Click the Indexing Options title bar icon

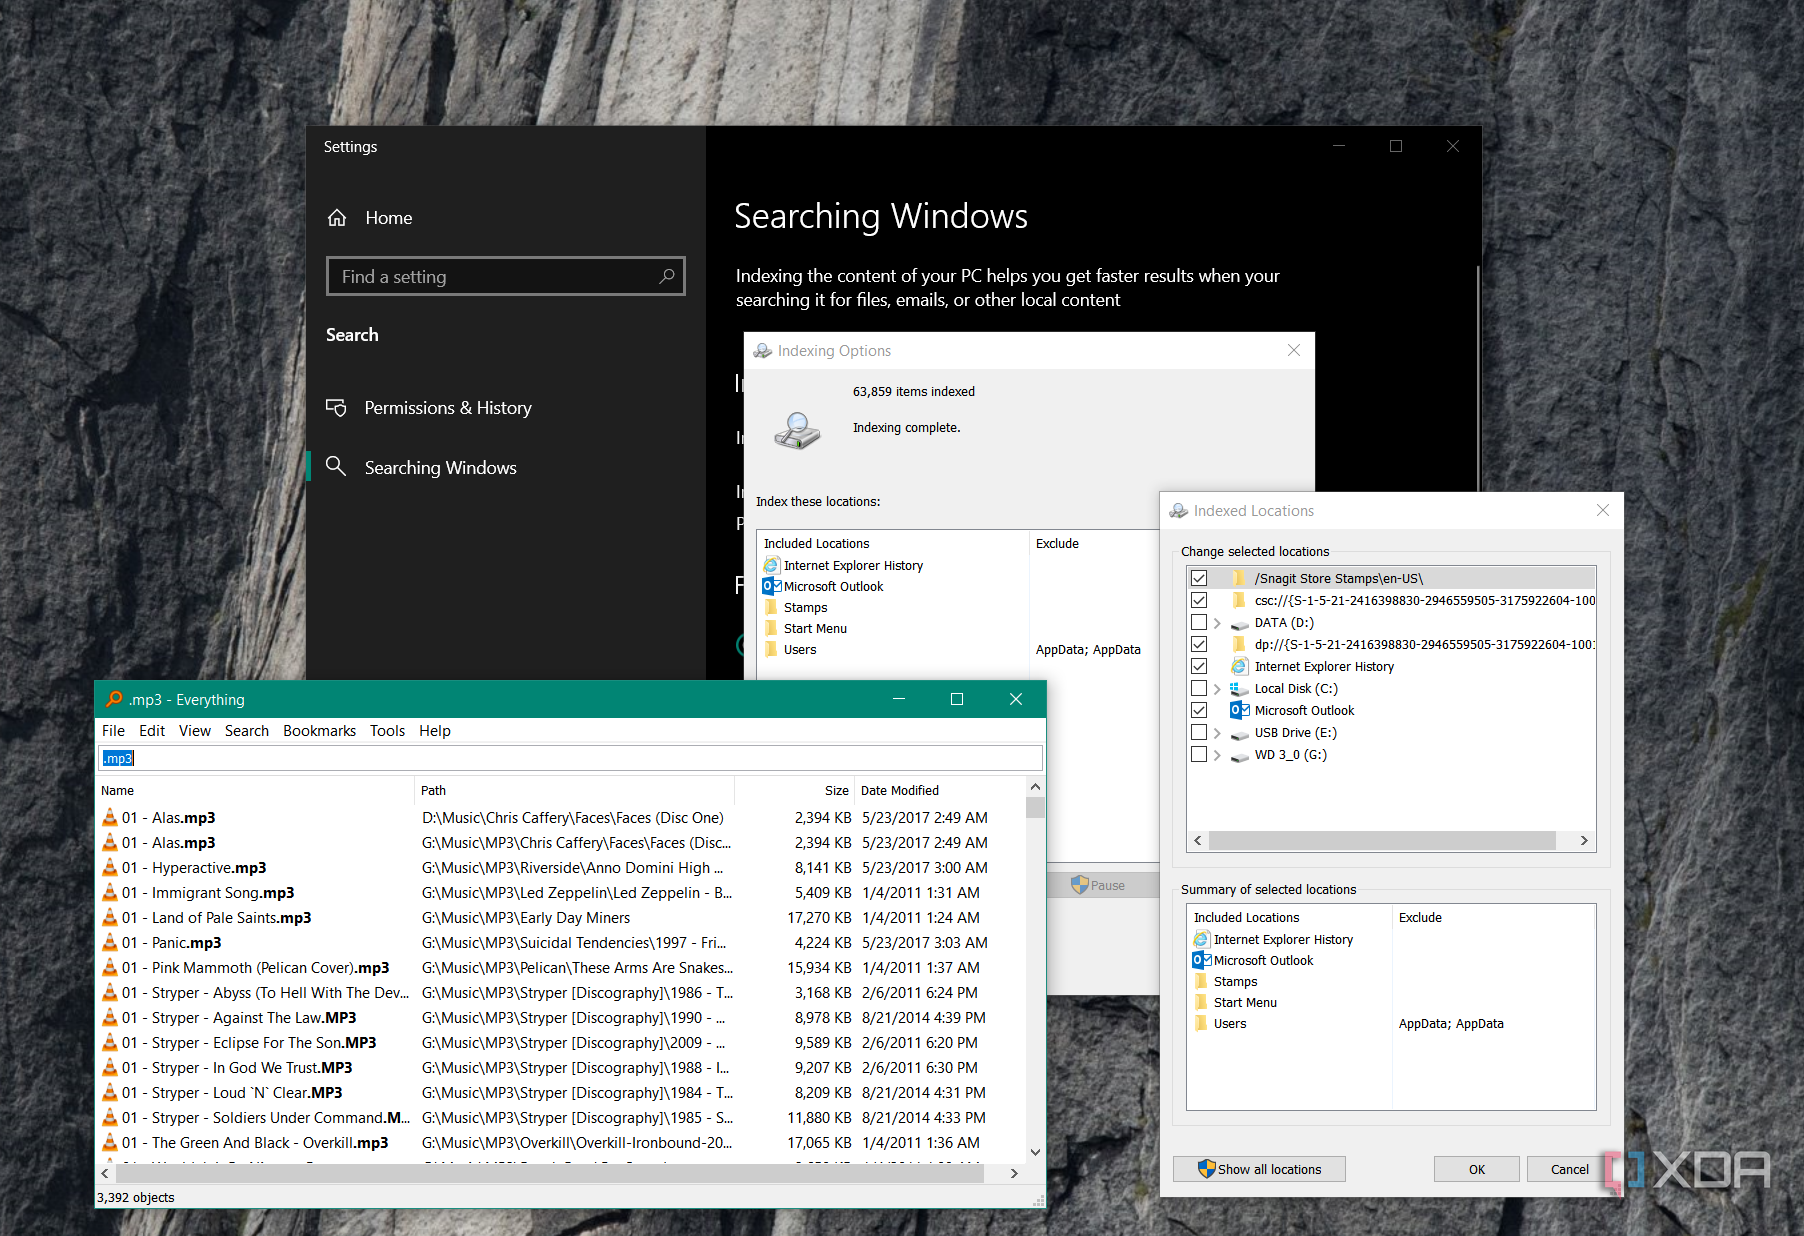coord(763,351)
